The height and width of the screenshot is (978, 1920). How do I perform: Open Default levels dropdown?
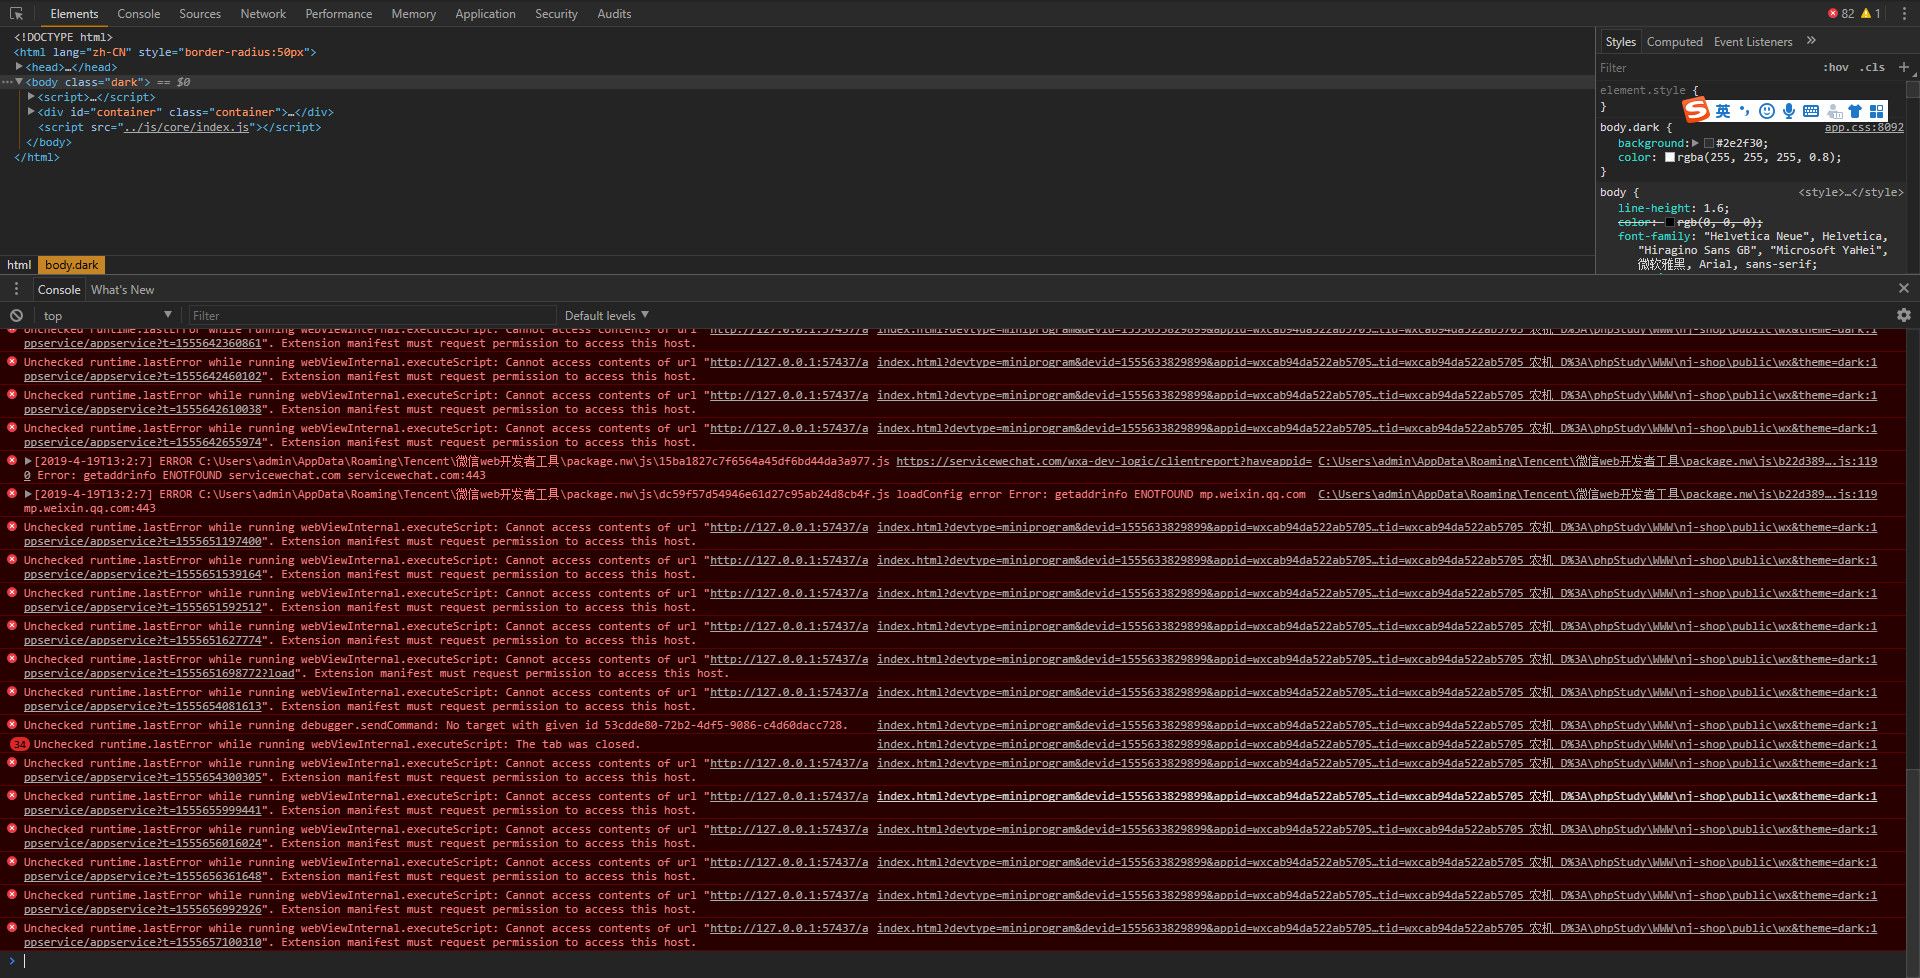click(x=606, y=315)
